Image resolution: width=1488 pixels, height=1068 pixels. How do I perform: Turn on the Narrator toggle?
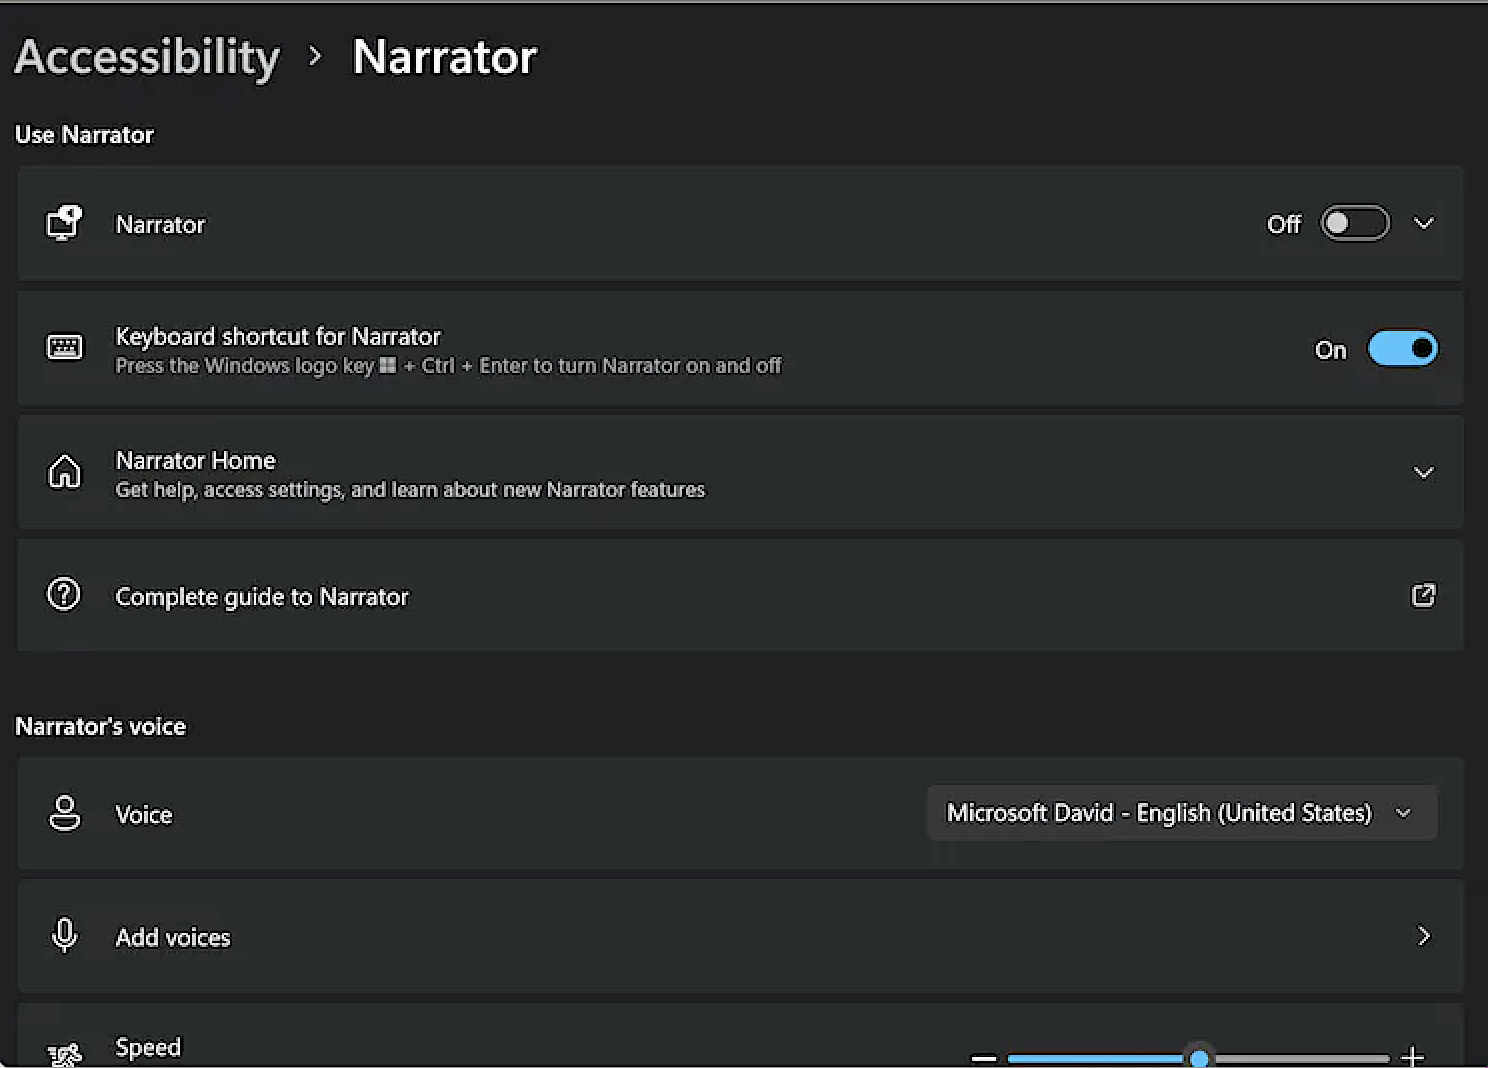pyautogui.click(x=1354, y=223)
